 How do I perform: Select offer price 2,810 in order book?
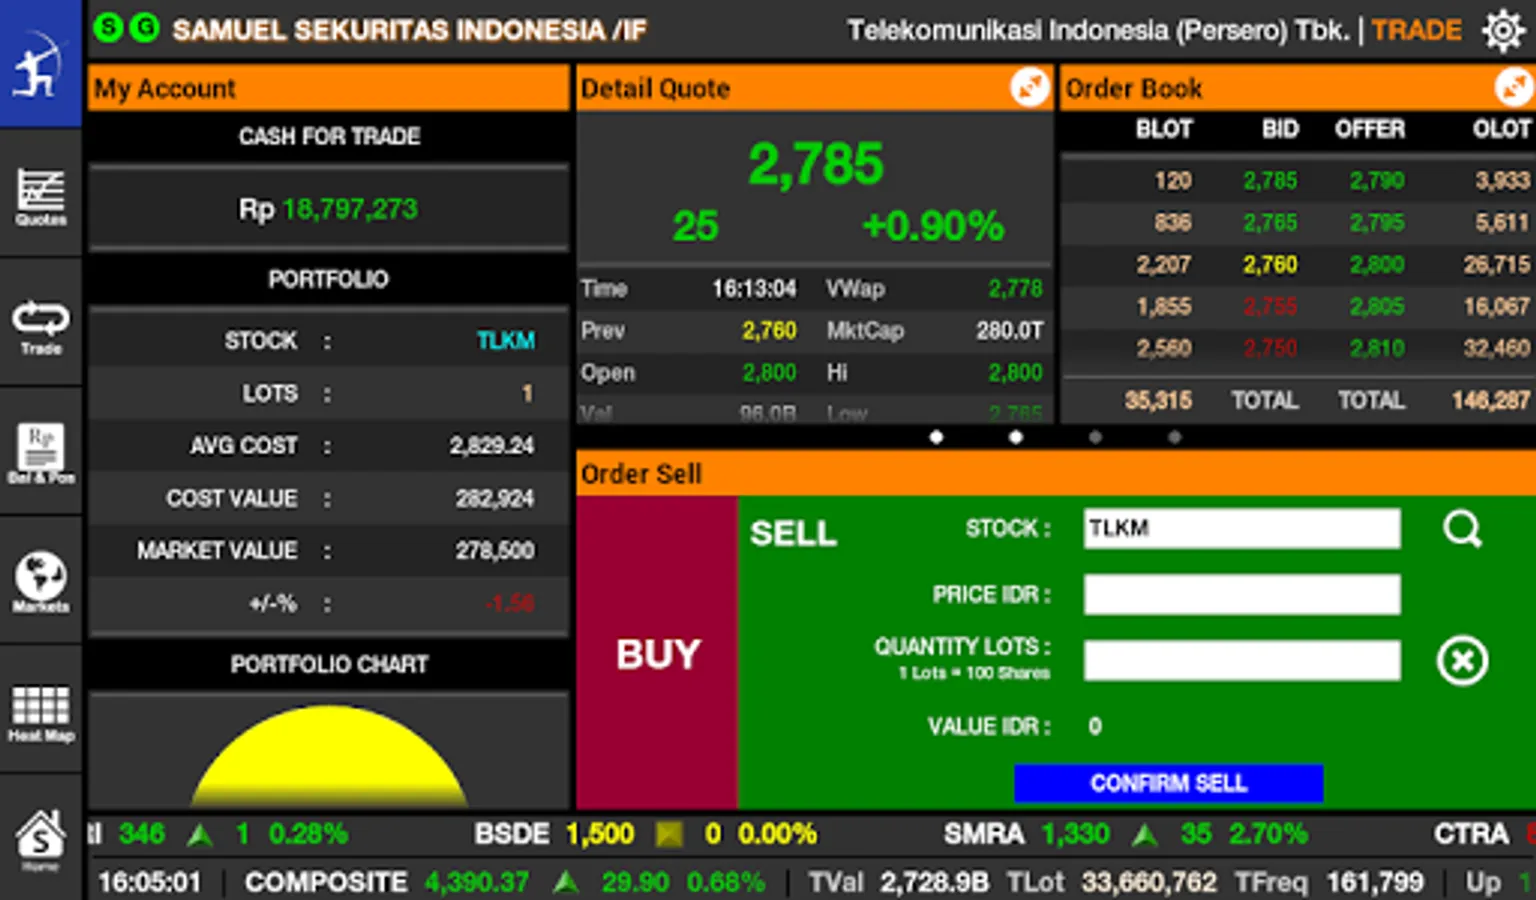coord(1377,349)
